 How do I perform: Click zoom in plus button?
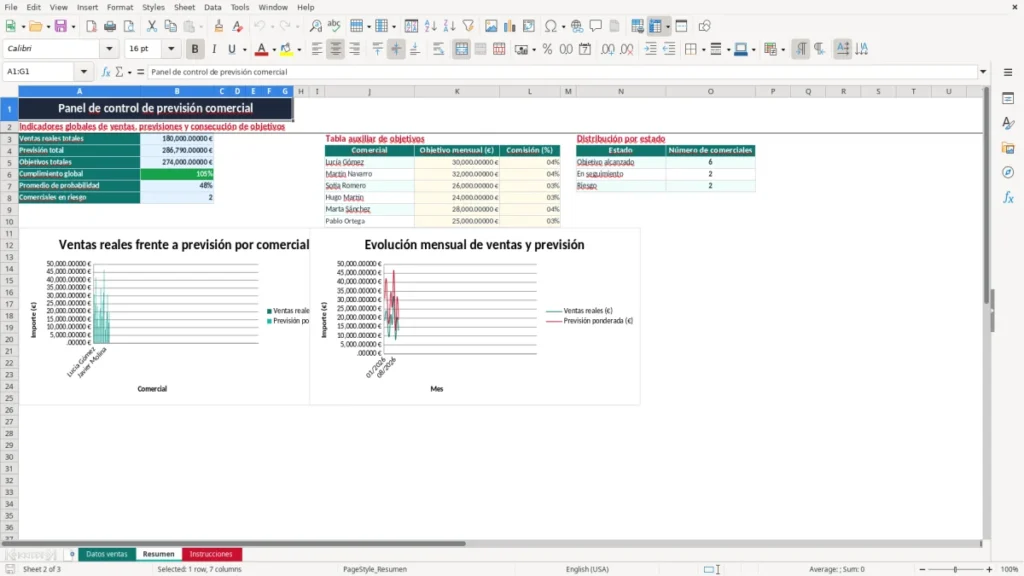tap(989, 569)
